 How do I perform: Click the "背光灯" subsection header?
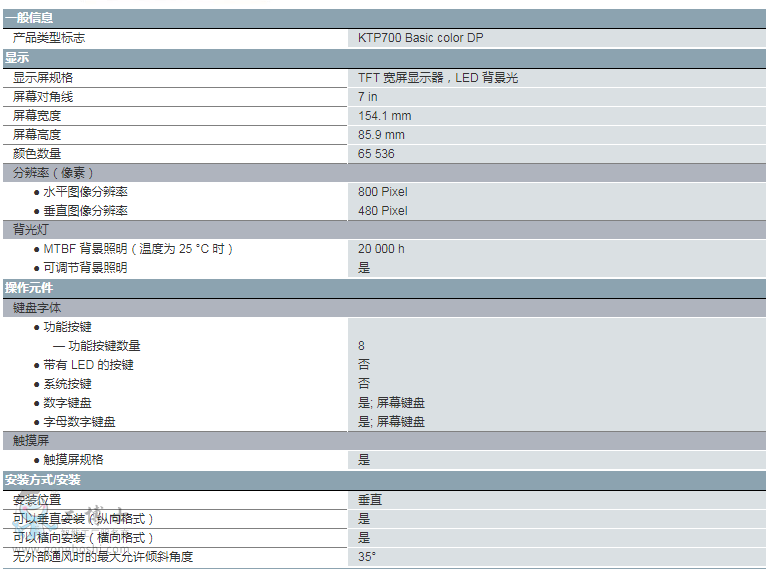30,229
